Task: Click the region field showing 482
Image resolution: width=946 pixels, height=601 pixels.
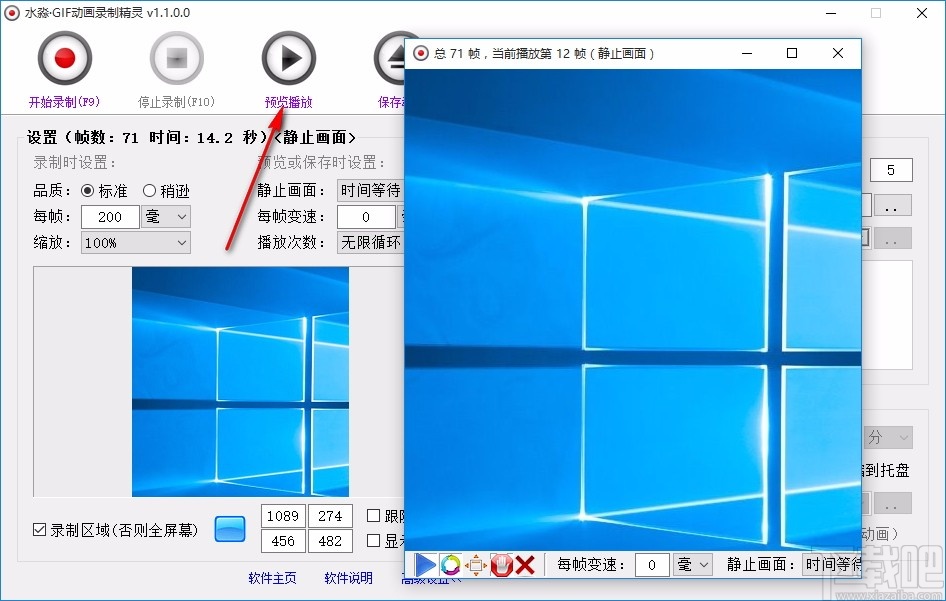Action: pyautogui.click(x=330, y=541)
